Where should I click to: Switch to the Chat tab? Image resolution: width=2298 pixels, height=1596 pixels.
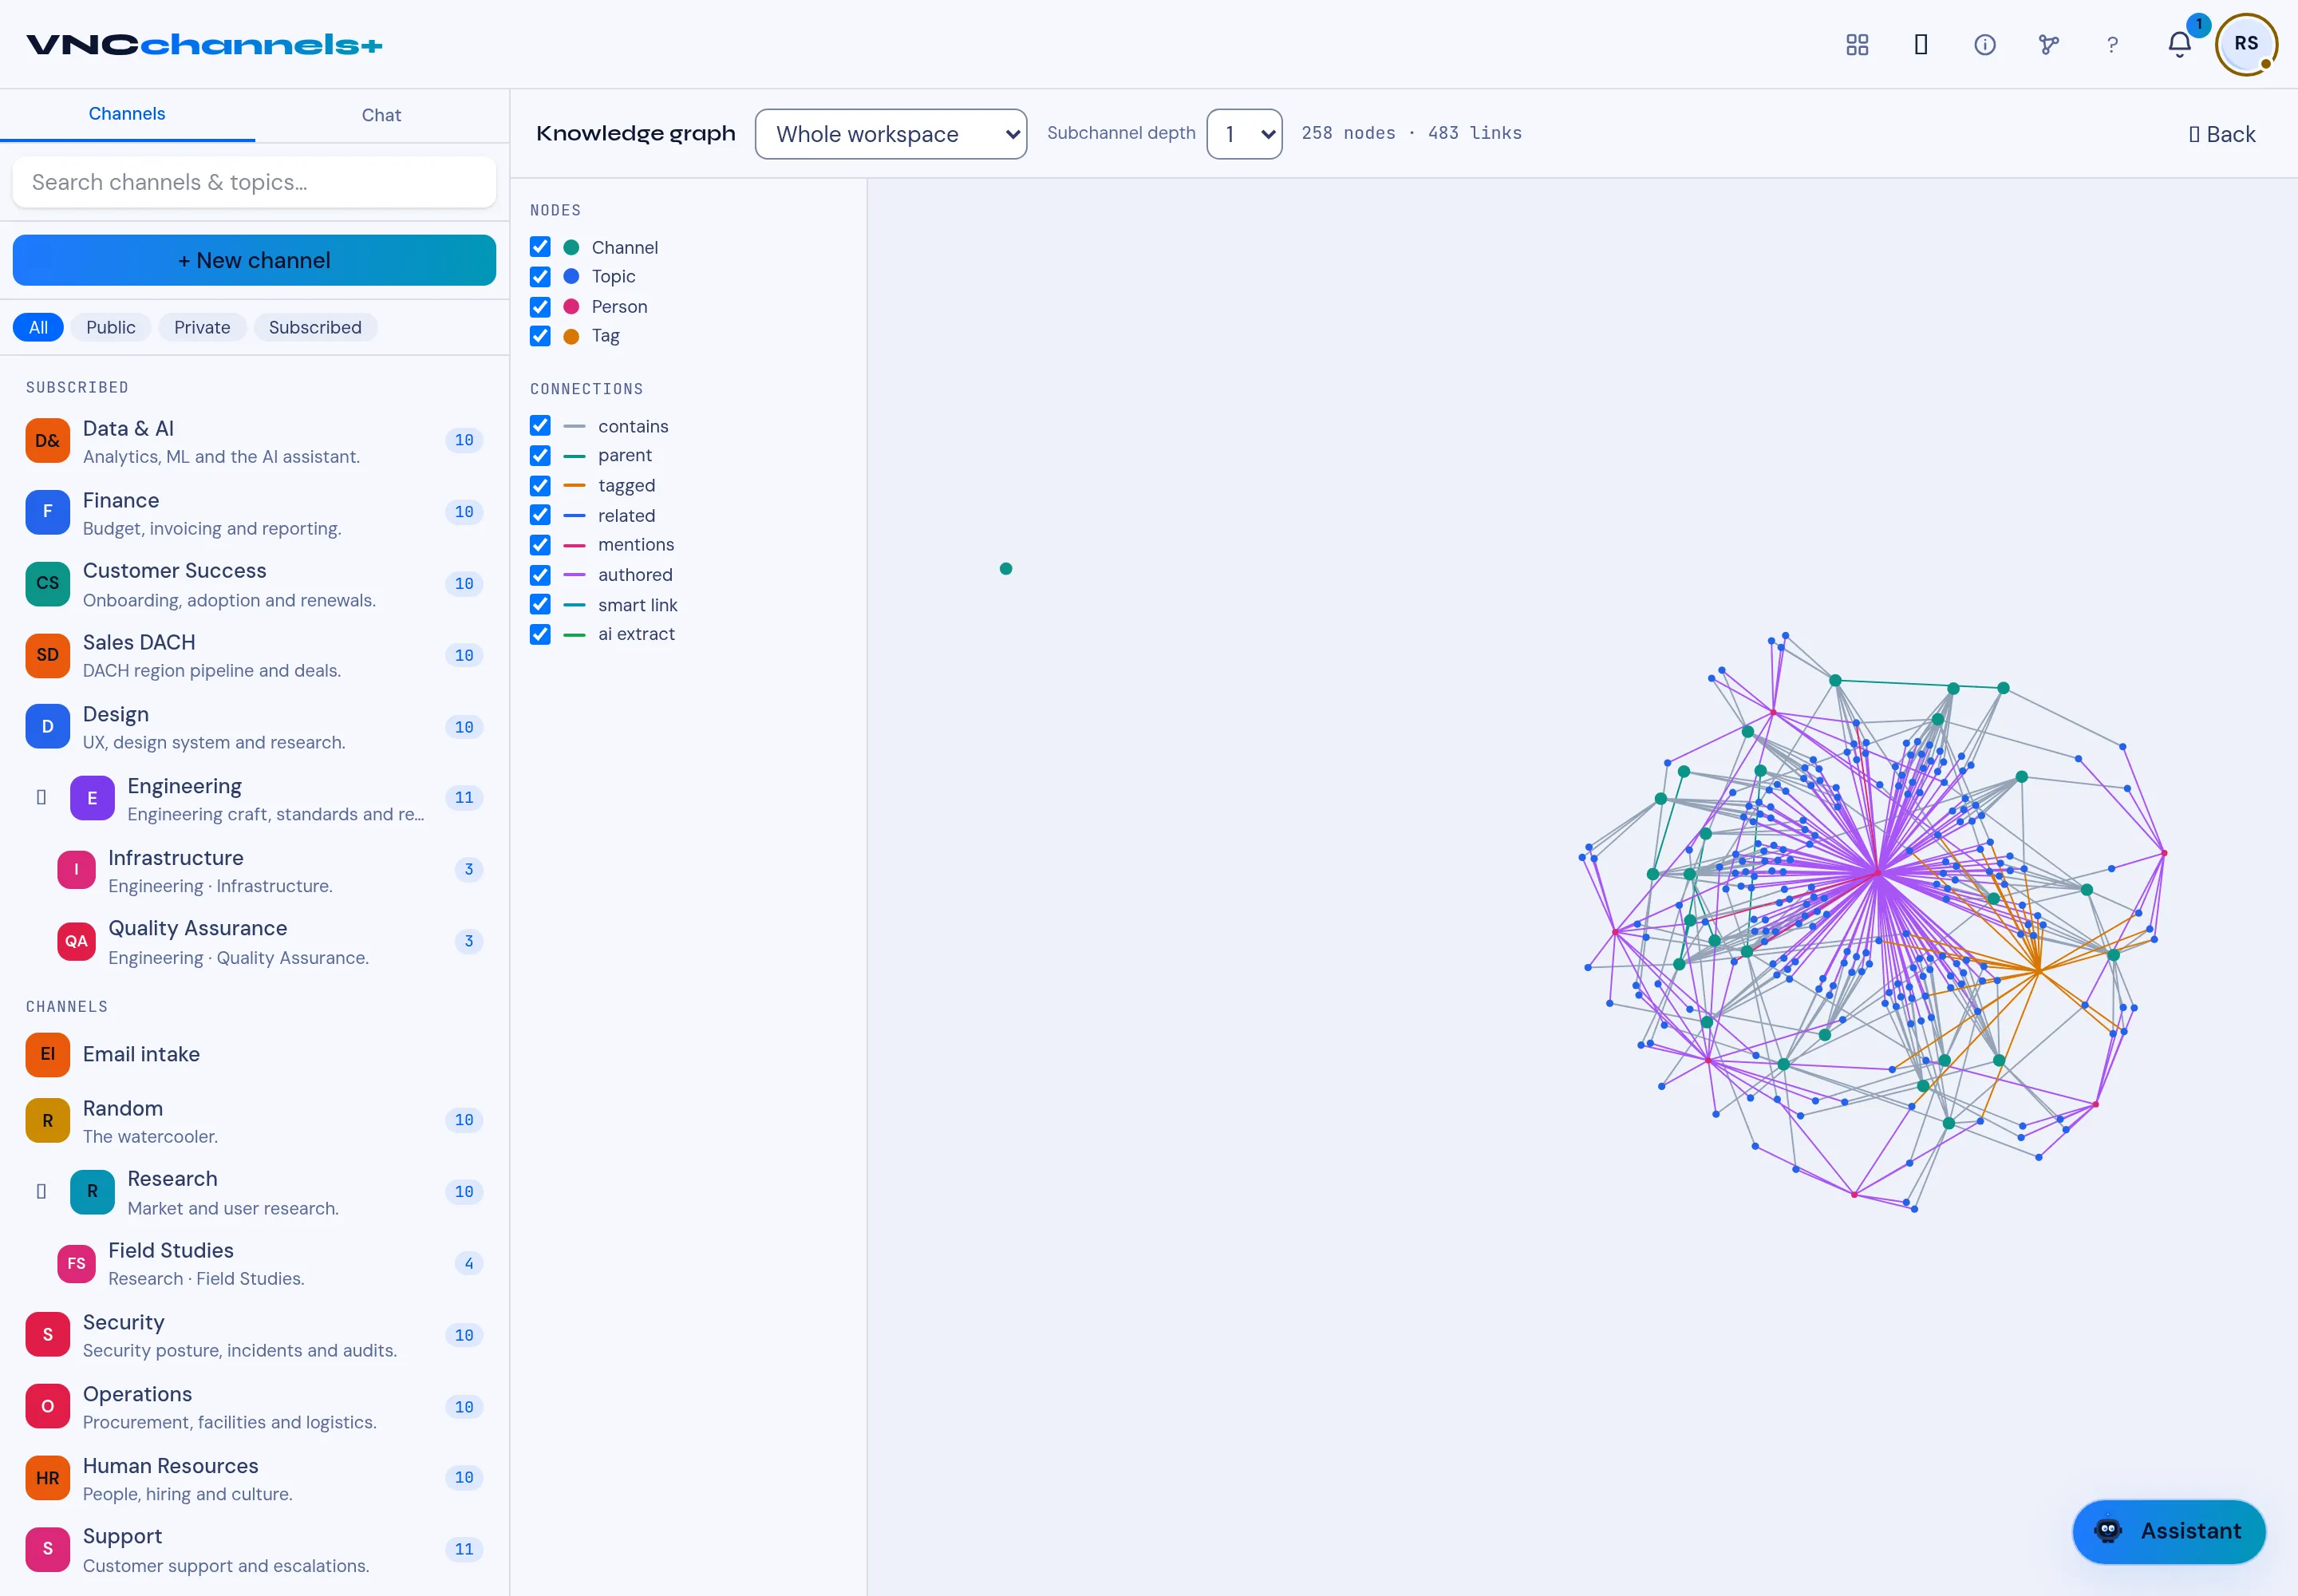point(381,115)
